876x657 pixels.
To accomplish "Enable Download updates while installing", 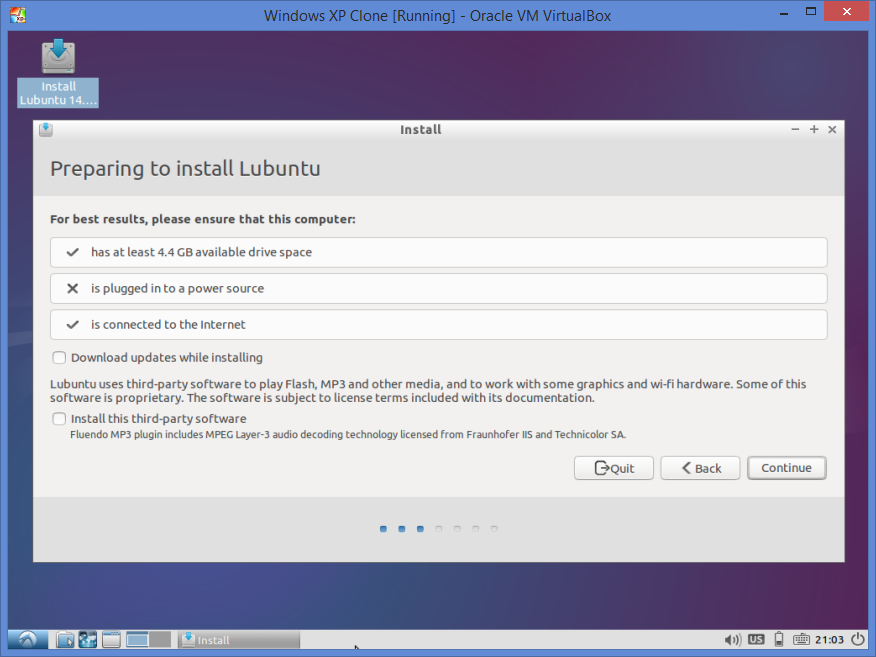I will point(60,358).
